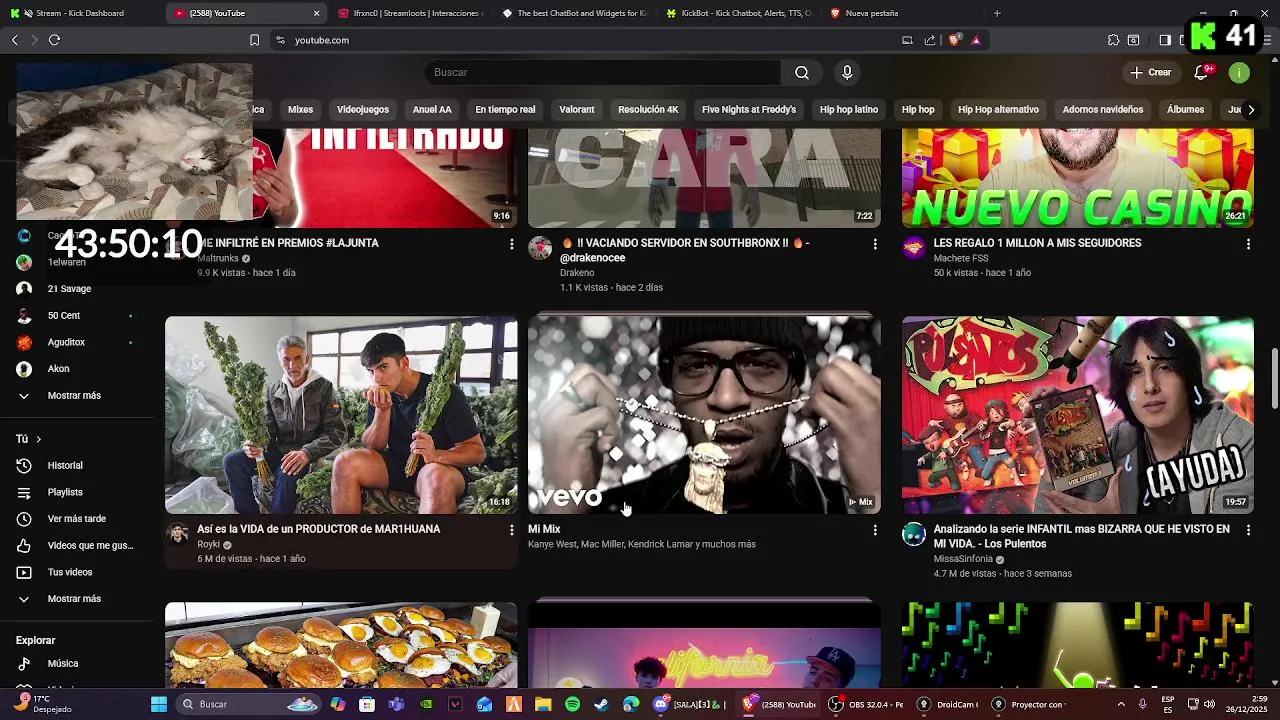The width and height of the screenshot is (1280, 720).
Task: Open YouTube notifications bell
Action: pyautogui.click(x=1202, y=72)
